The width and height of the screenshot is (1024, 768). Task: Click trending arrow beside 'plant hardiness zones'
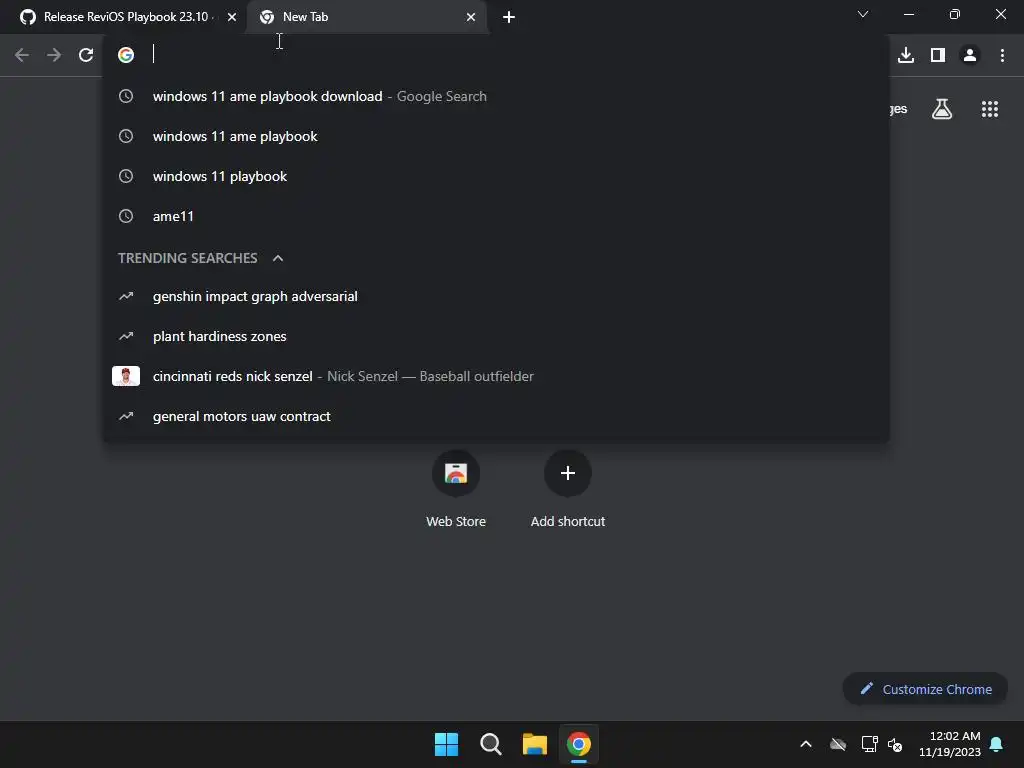pos(126,336)
